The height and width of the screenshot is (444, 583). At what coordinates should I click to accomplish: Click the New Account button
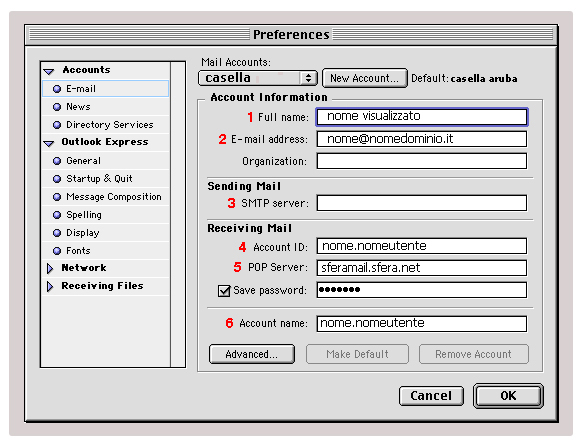(x=364, y=78)
